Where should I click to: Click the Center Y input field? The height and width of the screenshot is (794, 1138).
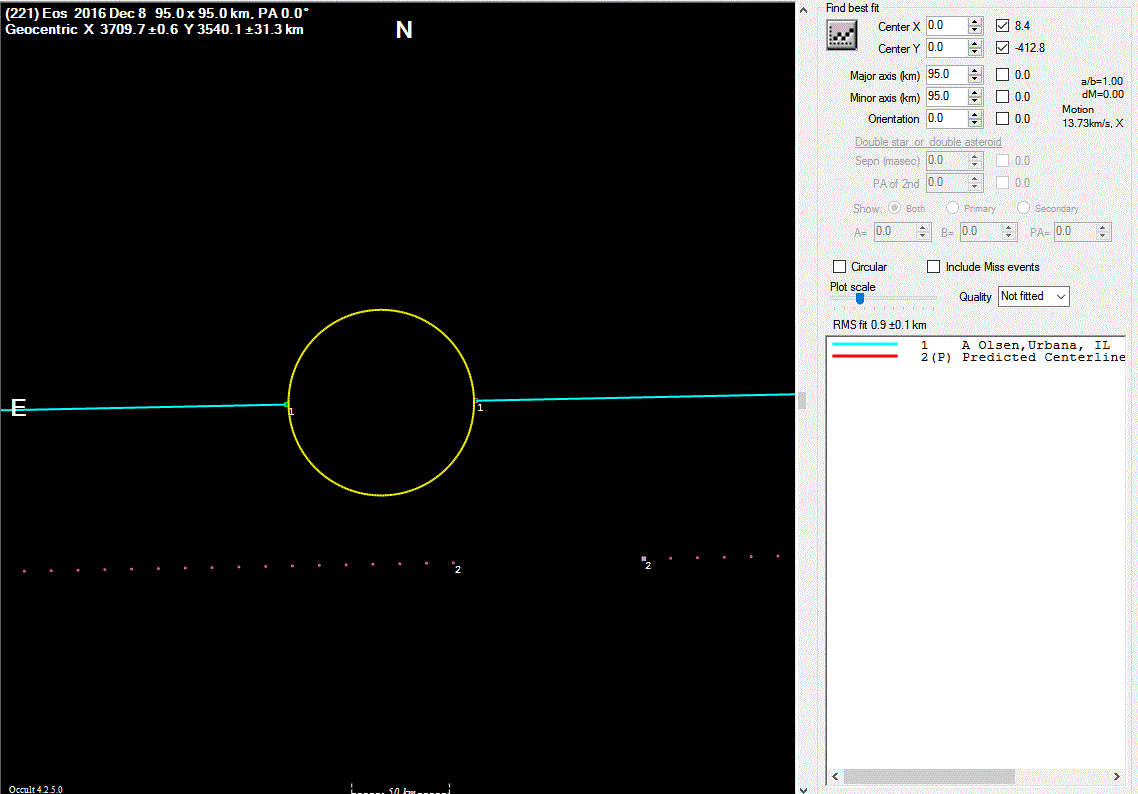(x=947, y=47)
